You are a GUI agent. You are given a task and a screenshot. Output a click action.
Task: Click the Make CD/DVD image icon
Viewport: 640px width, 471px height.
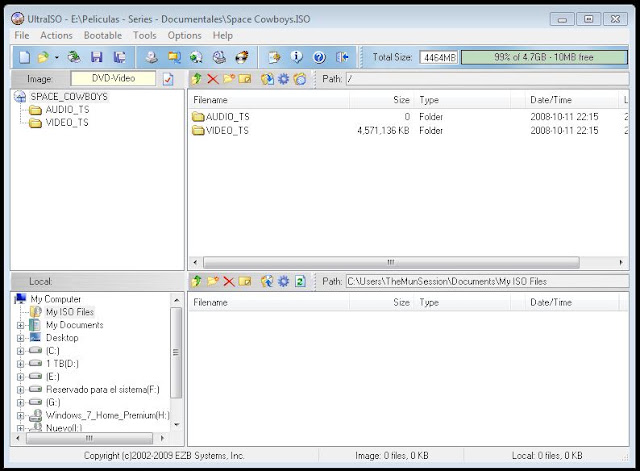(x=151, y=57)
